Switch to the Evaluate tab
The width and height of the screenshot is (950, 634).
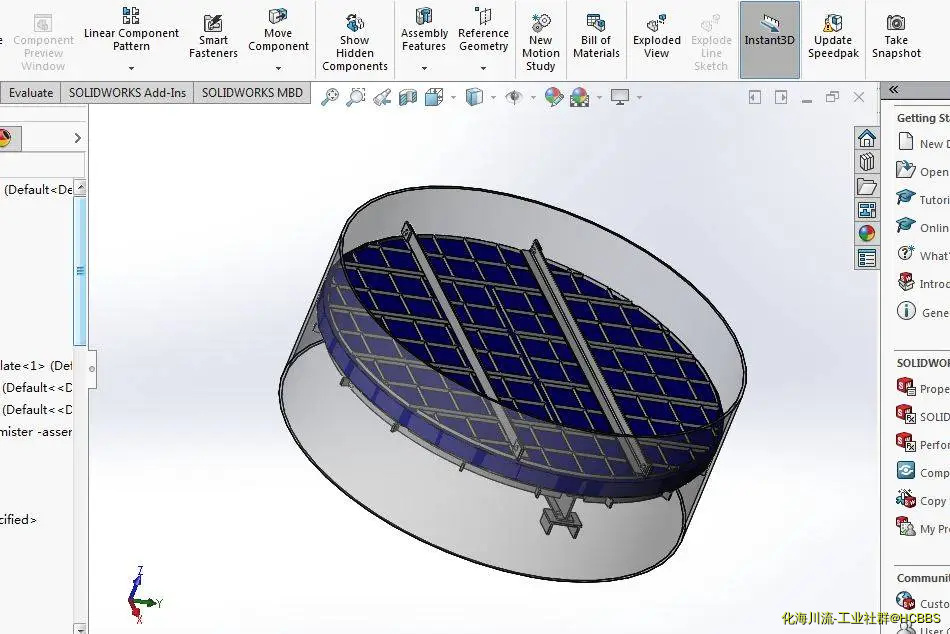31,93
